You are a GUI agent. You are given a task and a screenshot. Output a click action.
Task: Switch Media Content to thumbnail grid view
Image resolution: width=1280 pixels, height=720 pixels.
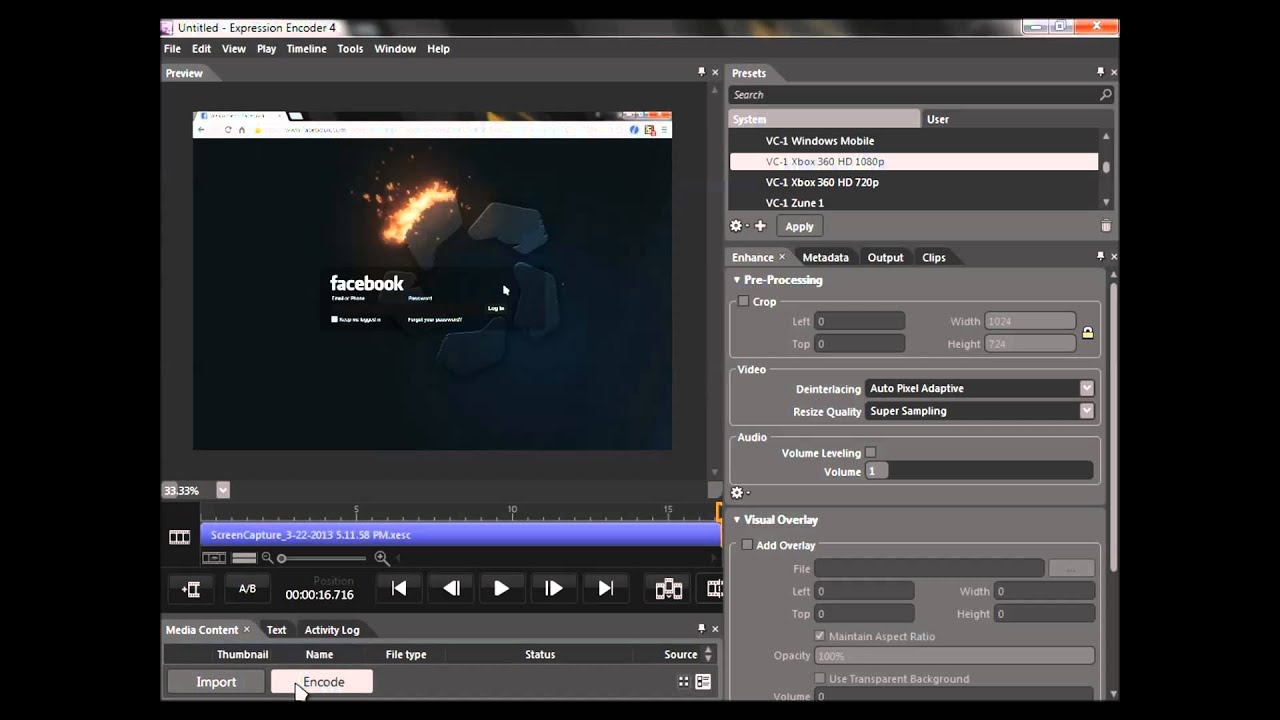pyautogui.click(x=684, y=682)
